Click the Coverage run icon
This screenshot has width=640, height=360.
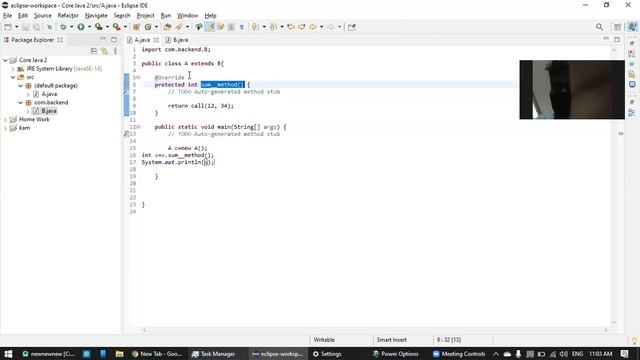[98, 27]
